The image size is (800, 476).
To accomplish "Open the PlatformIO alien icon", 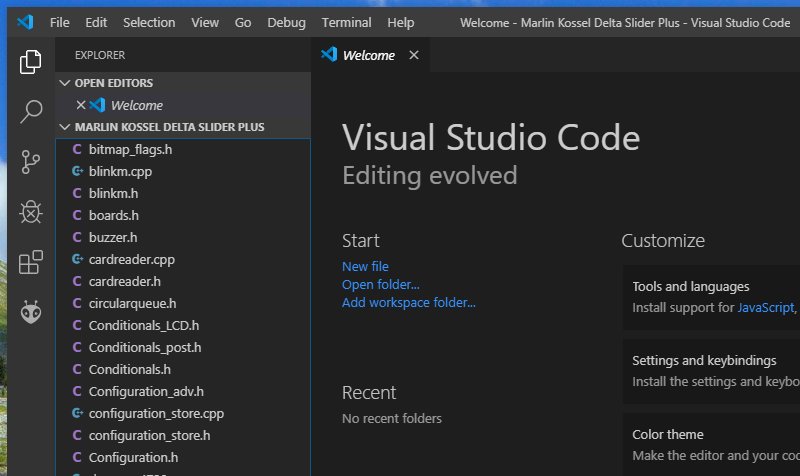I will click(x=31, y=312).
